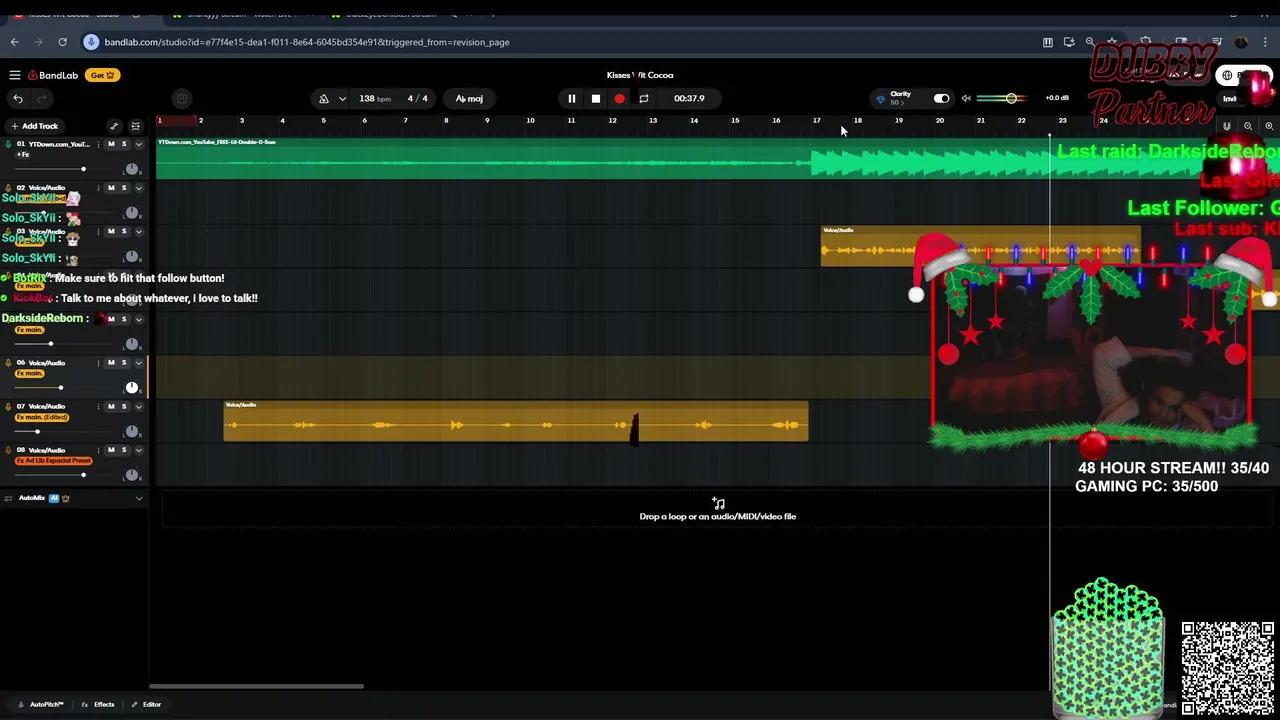The height and width of the screenshot is (720, 1280).
Task: Toggle loop cycle mode
Action: [x=644, y=98]
